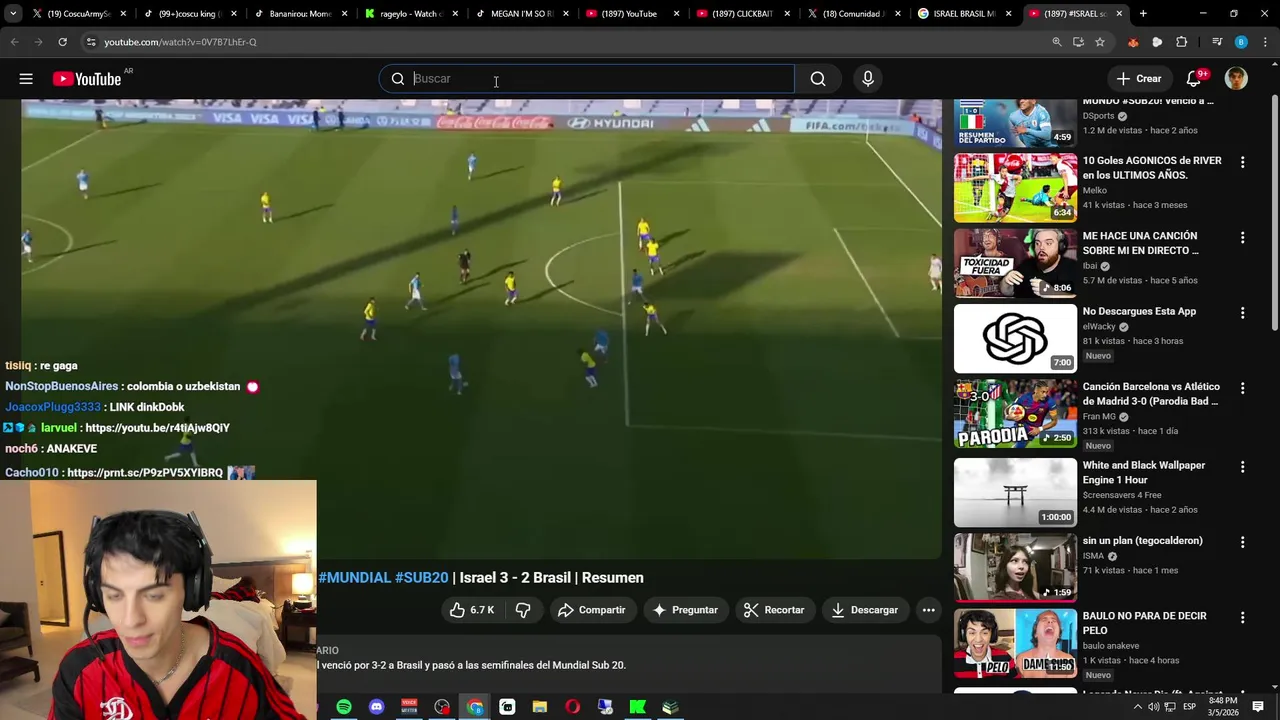Click the #SUB20 hashtag link

[421, 578]
